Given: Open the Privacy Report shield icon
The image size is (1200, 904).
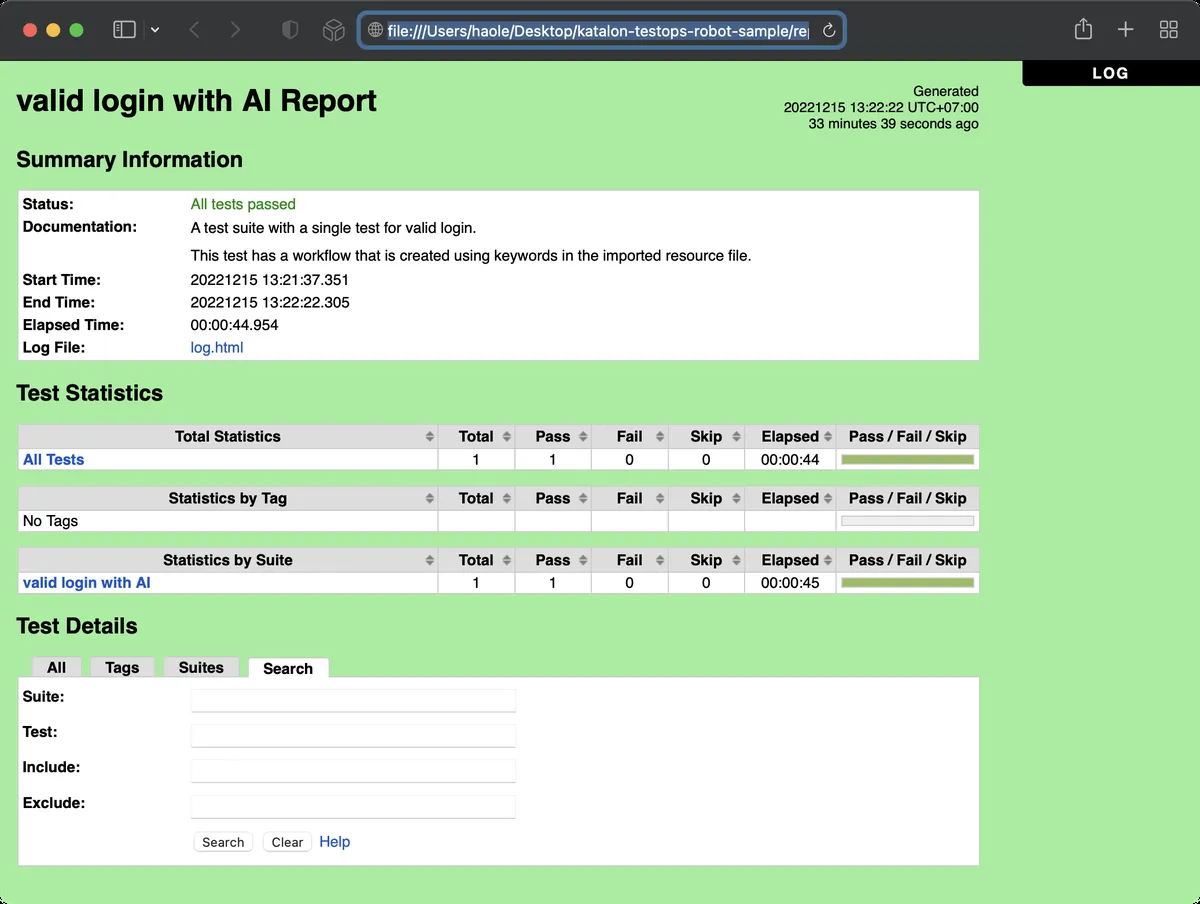Looking at the screenshot, I should coord(289,29).
